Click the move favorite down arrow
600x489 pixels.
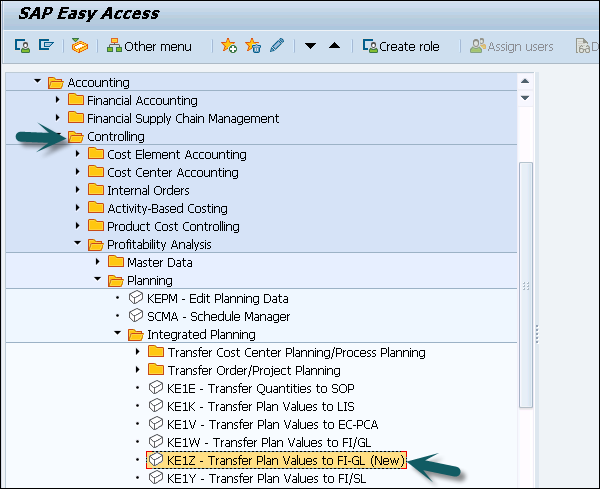pyautogui.click(x=310, y=46)
